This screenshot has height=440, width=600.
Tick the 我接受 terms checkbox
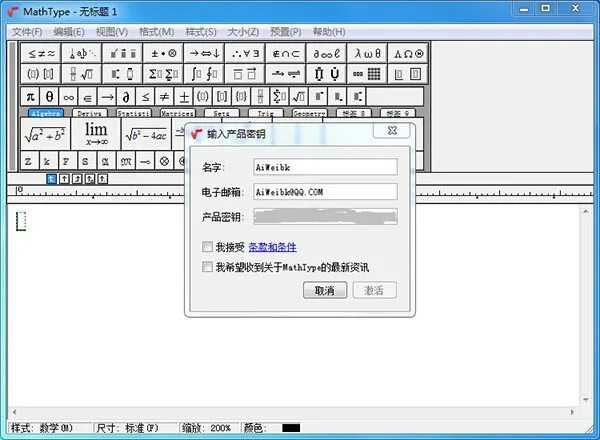pos(207,247)
